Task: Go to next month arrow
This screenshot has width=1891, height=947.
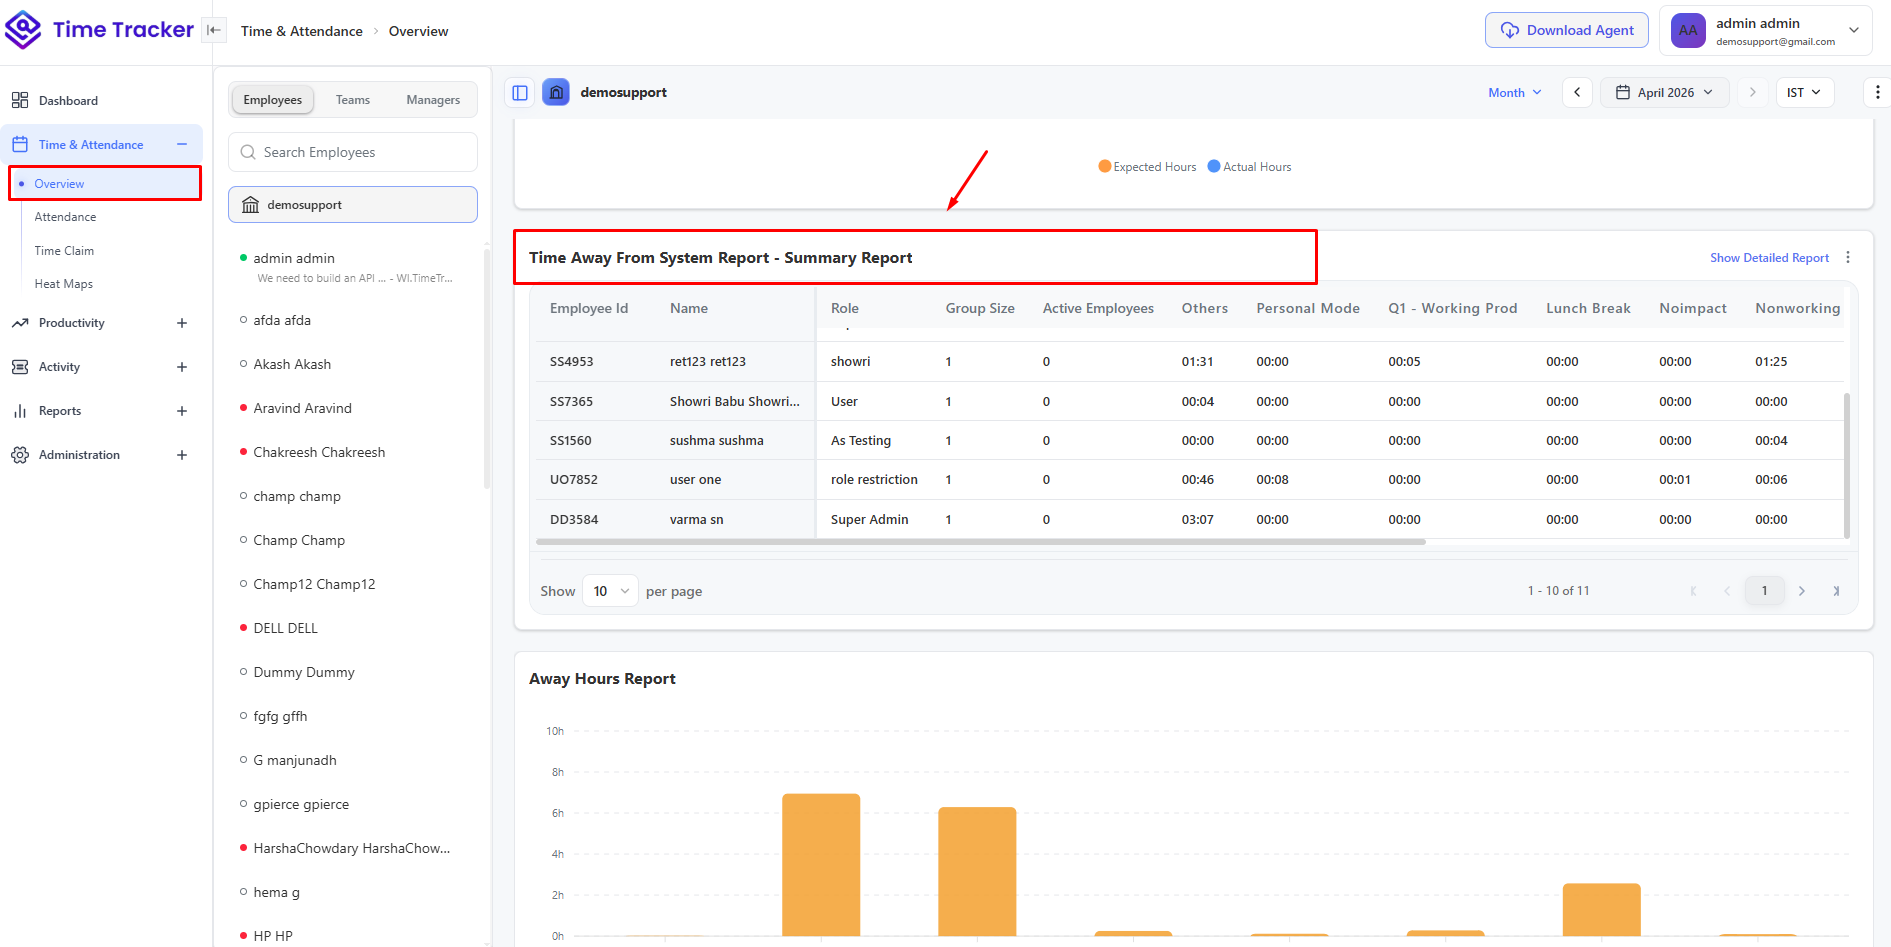Action: [x=1752, y=92]
